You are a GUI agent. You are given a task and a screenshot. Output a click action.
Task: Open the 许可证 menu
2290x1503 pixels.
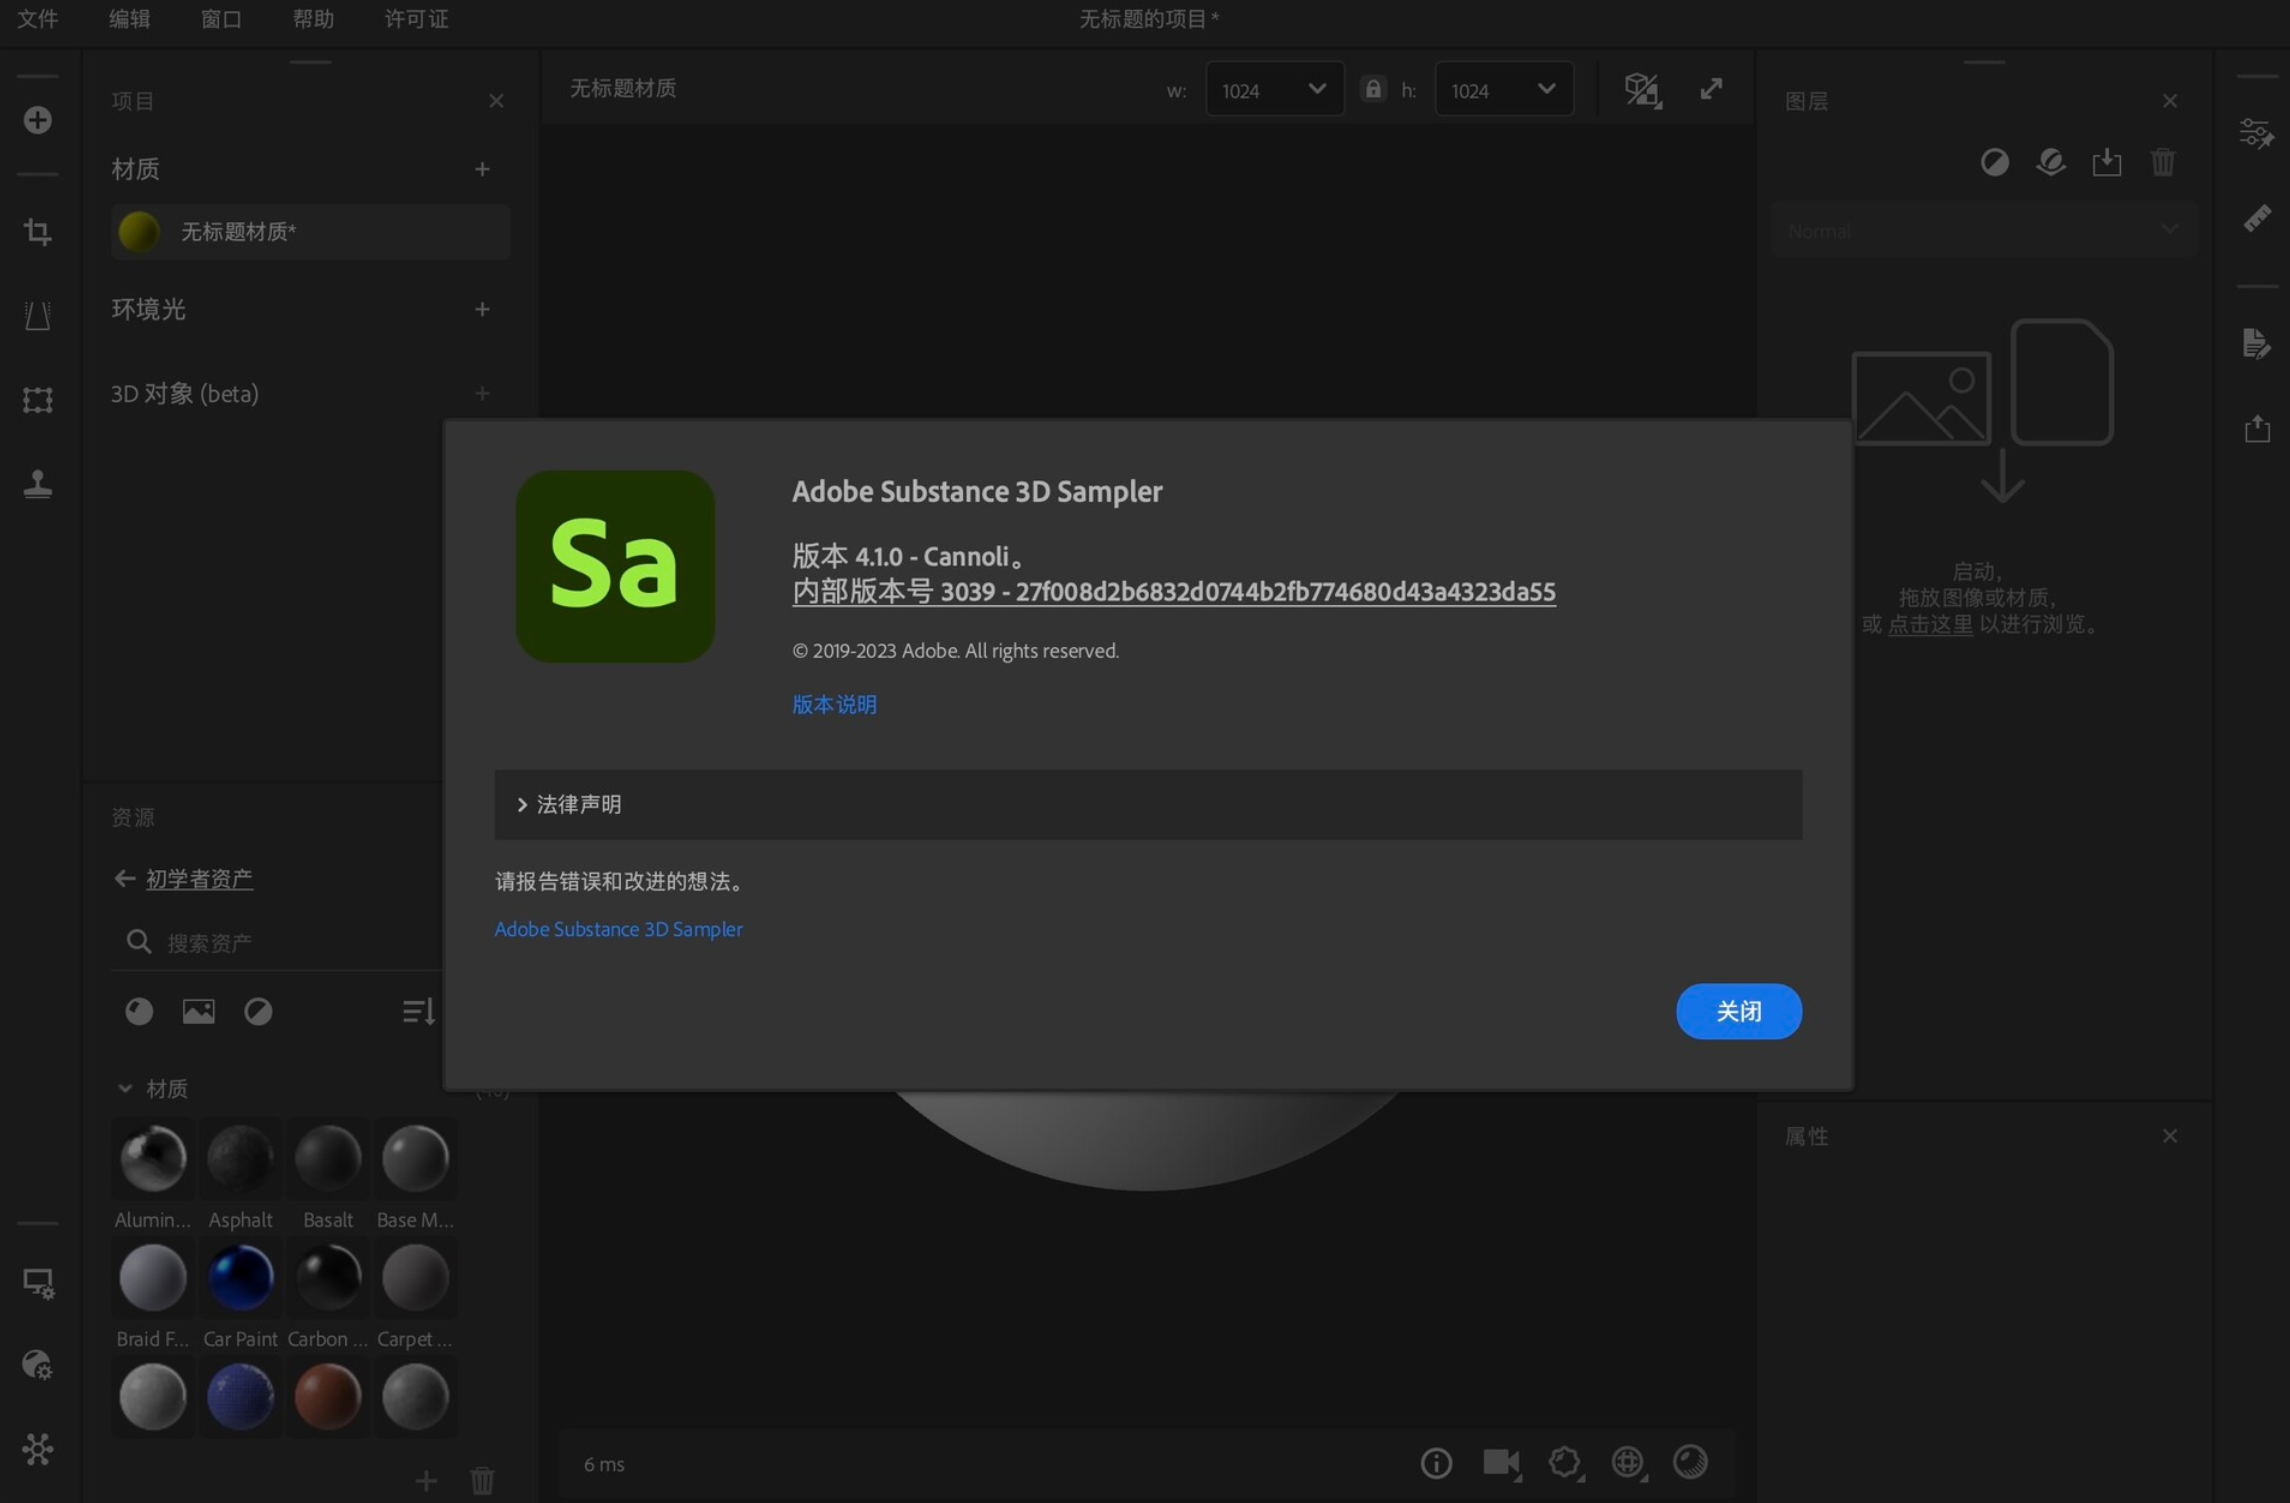tap(416, 19)
